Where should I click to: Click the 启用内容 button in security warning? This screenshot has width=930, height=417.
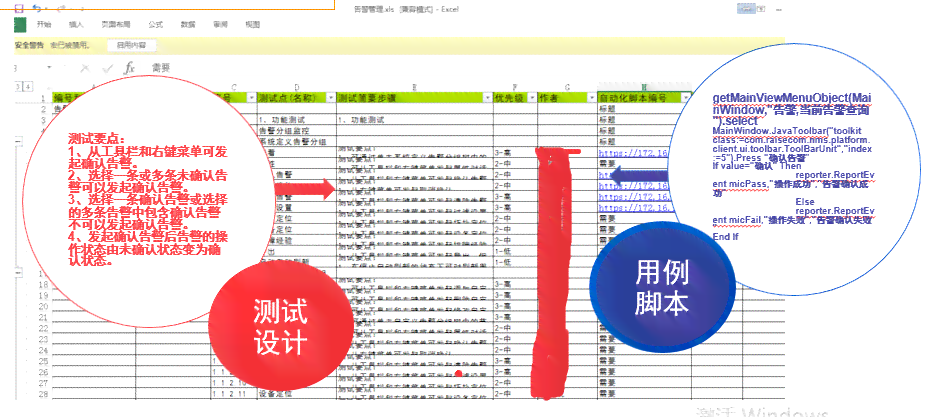132,45
